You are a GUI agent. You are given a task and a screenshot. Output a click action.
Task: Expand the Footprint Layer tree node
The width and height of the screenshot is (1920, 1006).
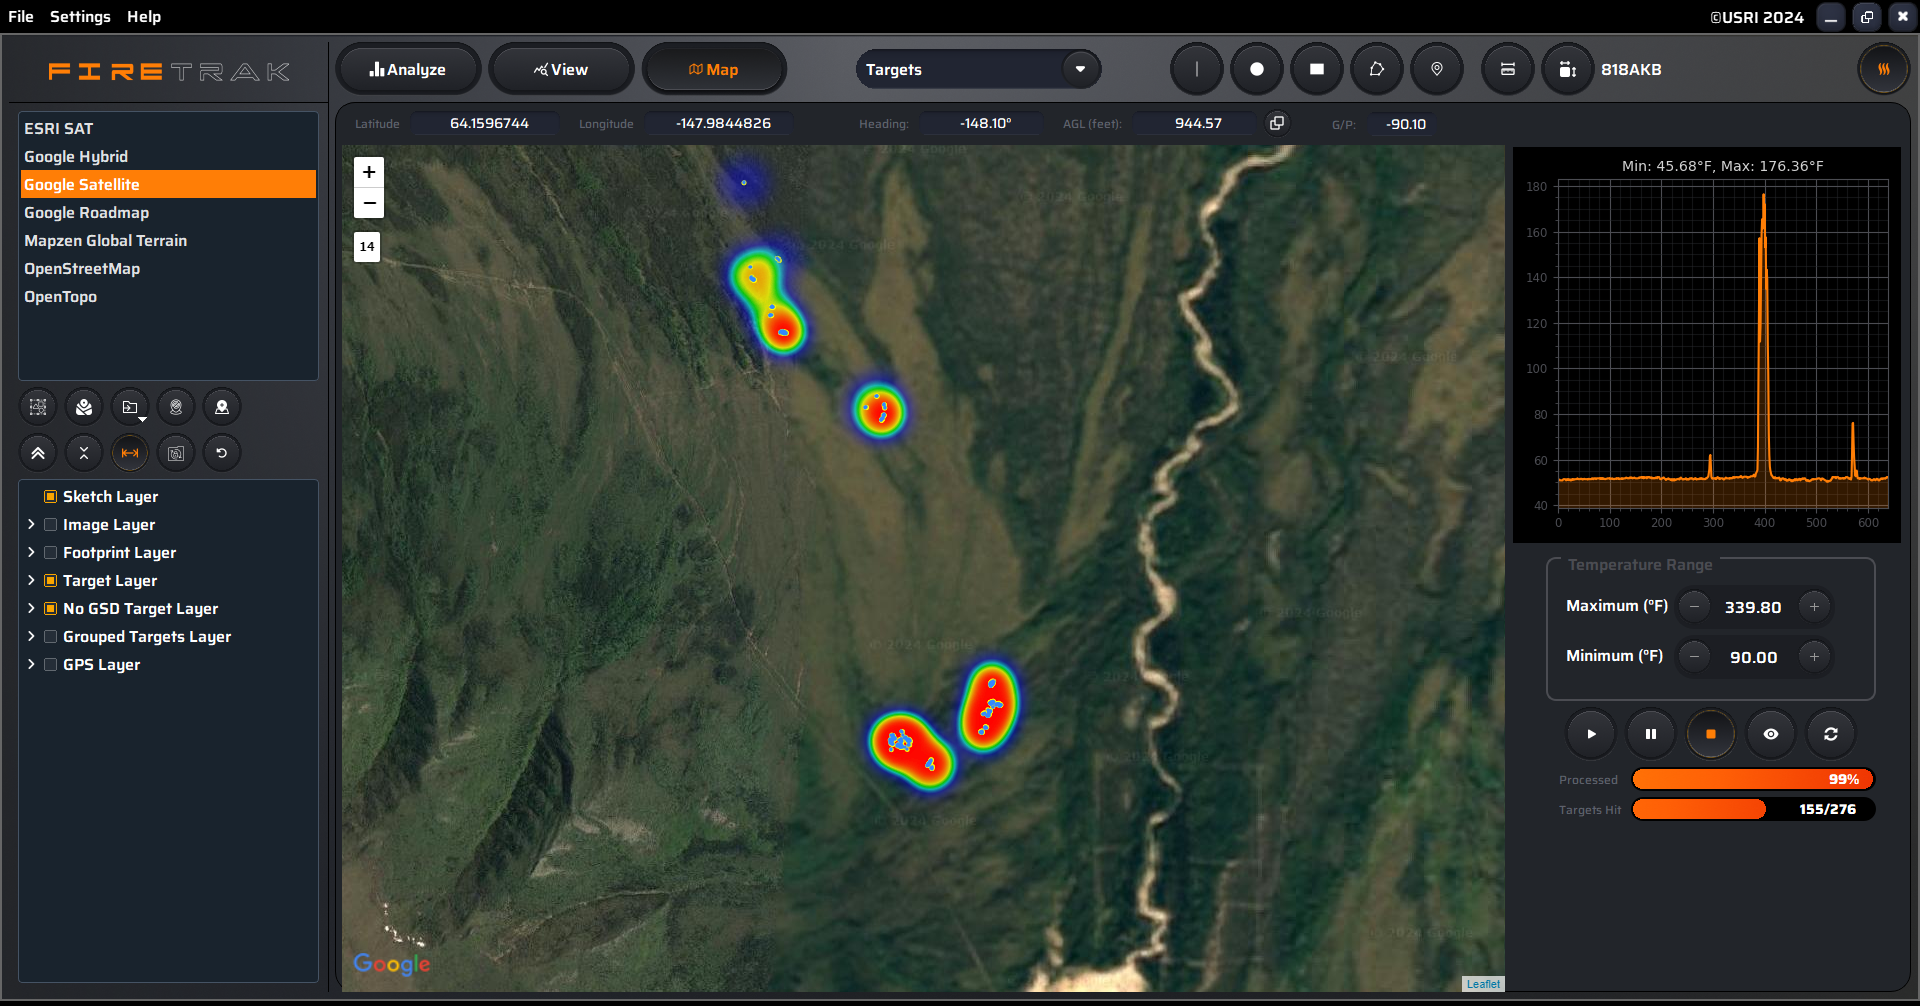pyautogui.click(x=31, y=553)
